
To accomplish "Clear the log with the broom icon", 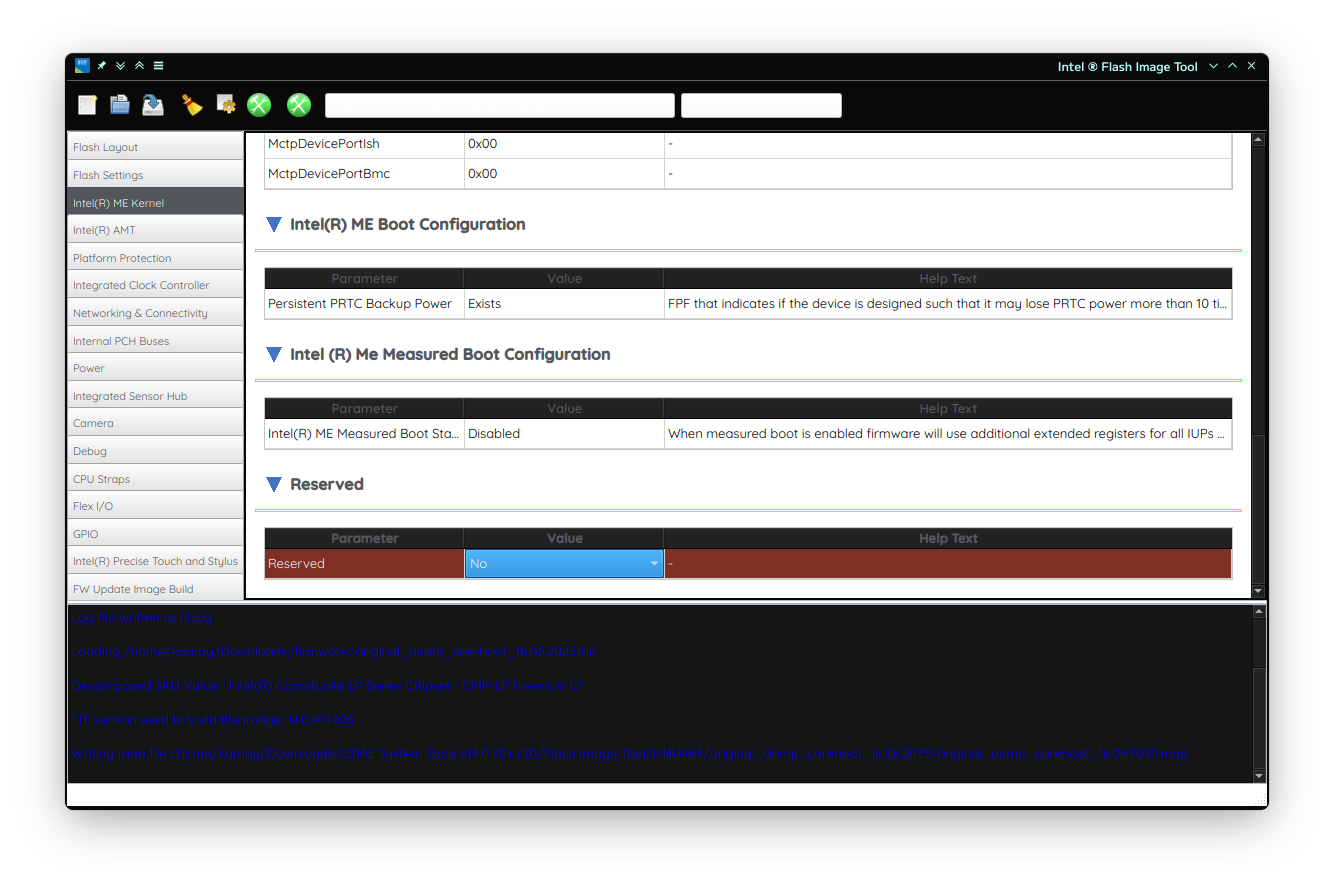I will tap(192, 105).
